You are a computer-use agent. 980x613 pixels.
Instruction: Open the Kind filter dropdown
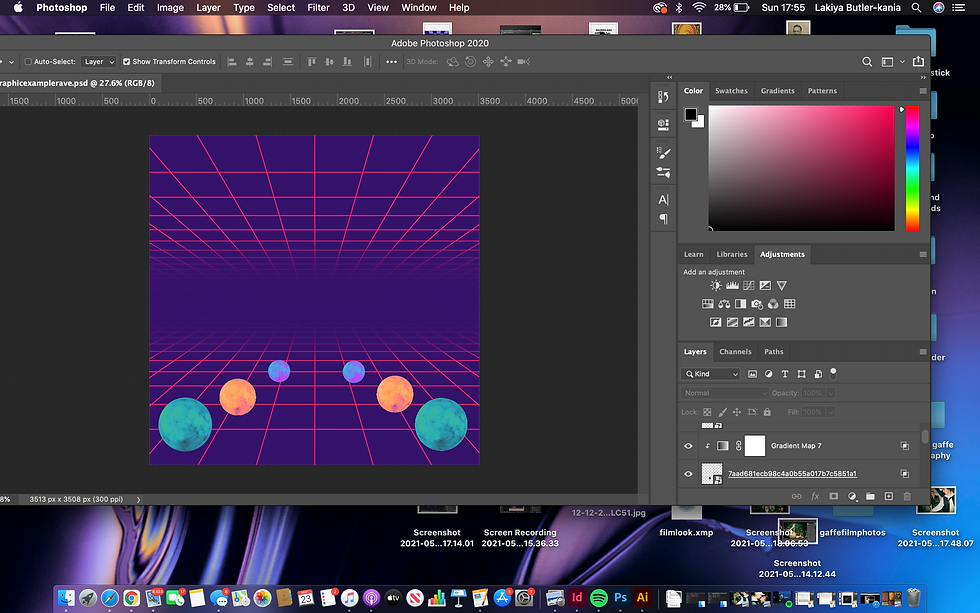click(x=711, y=374)
